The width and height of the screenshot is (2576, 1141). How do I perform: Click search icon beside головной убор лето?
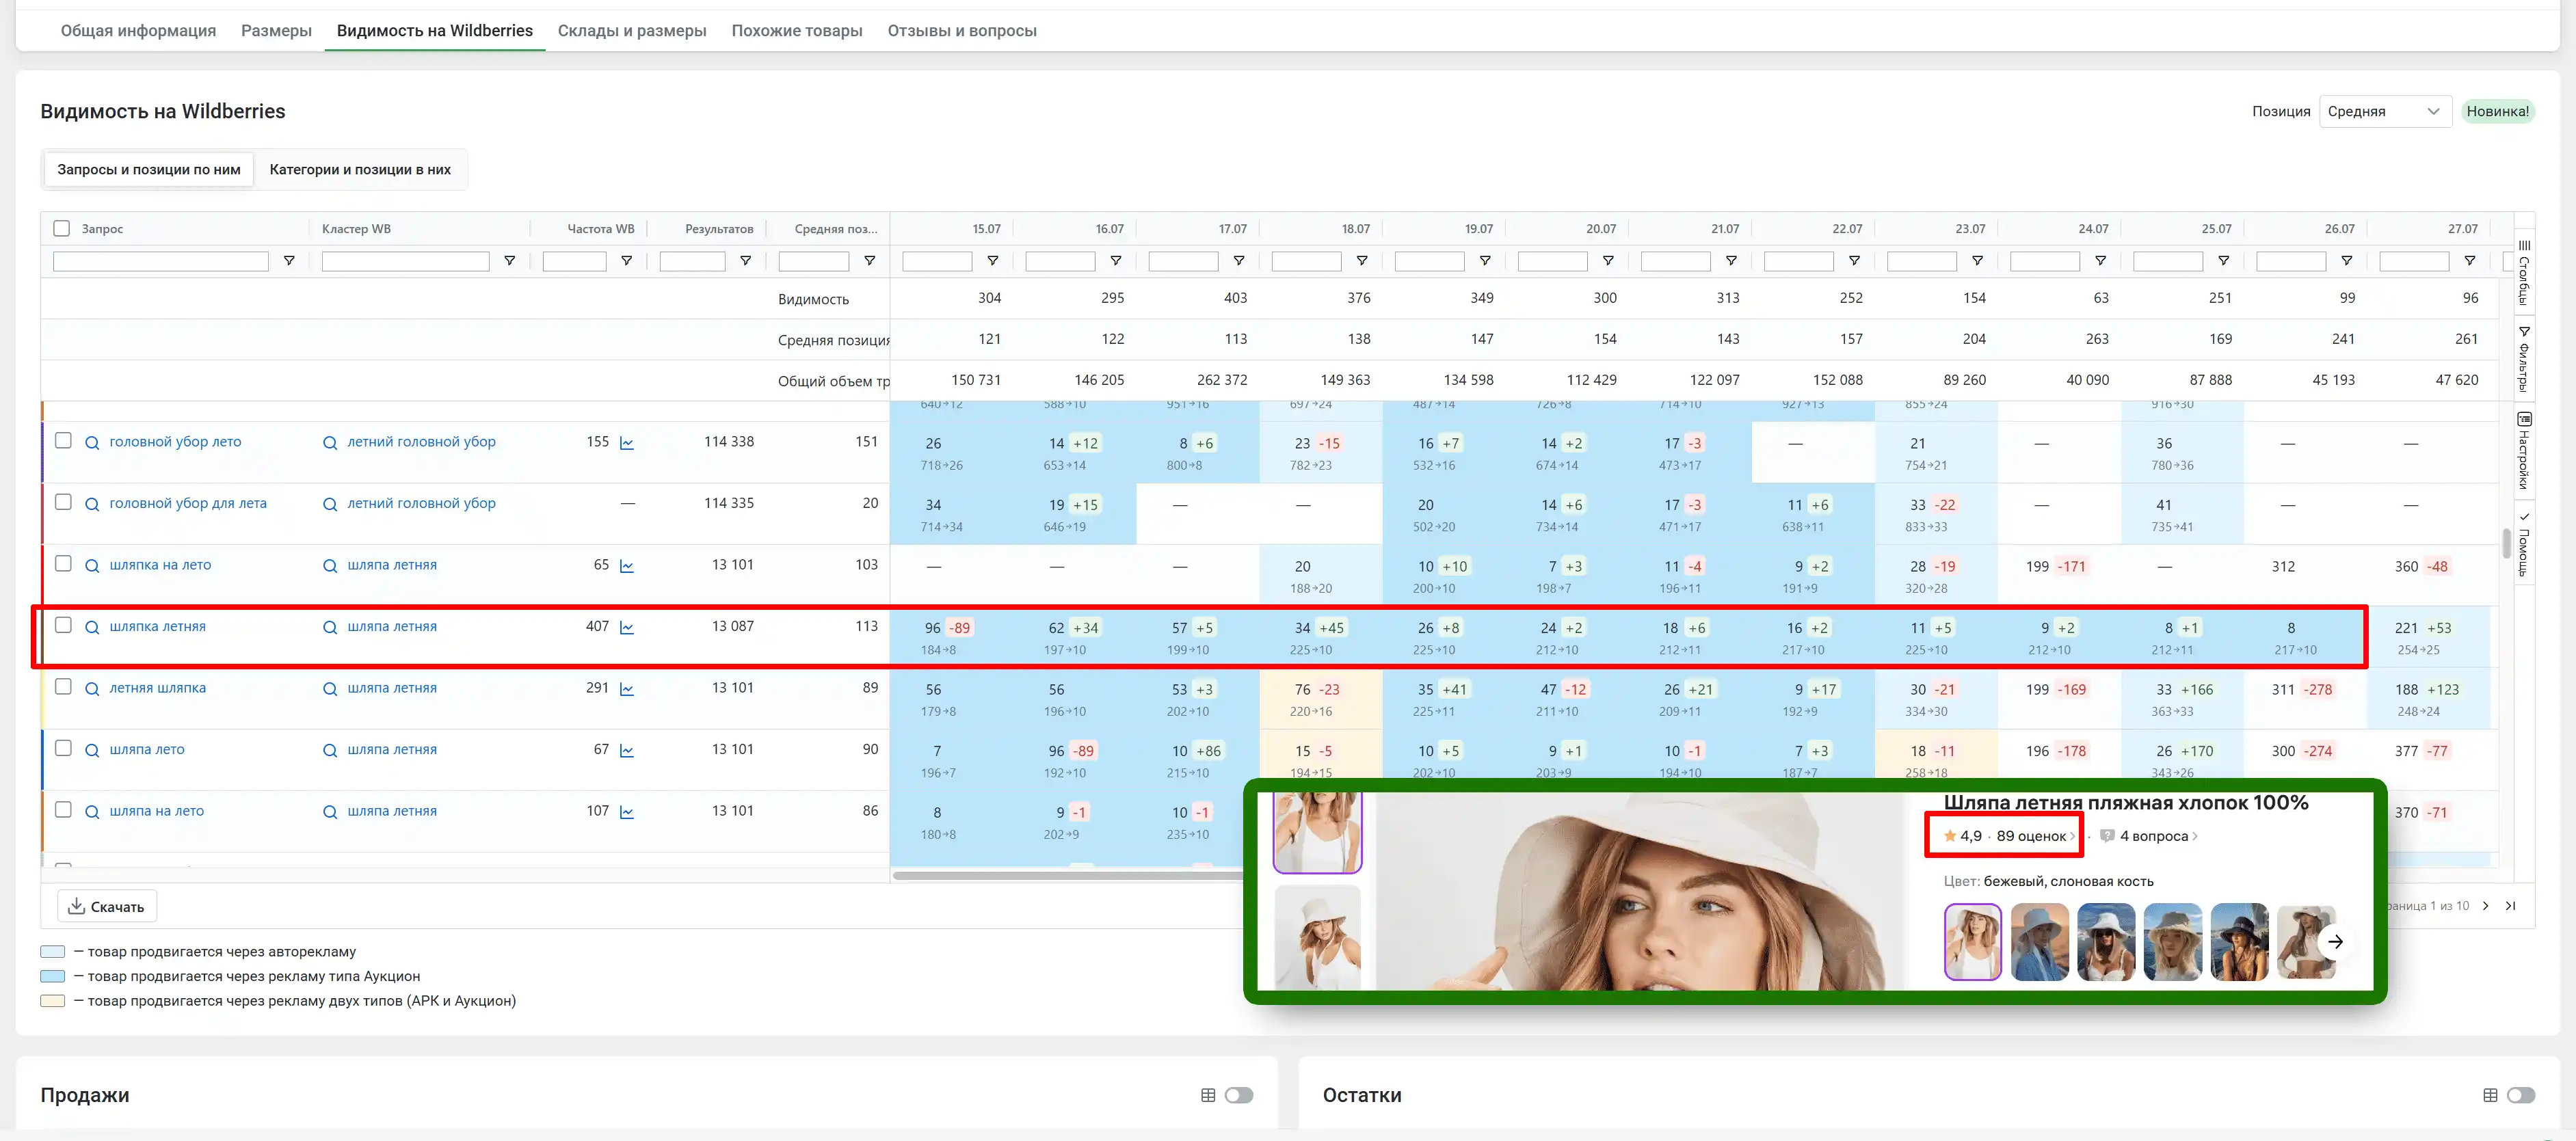(92, 443)
